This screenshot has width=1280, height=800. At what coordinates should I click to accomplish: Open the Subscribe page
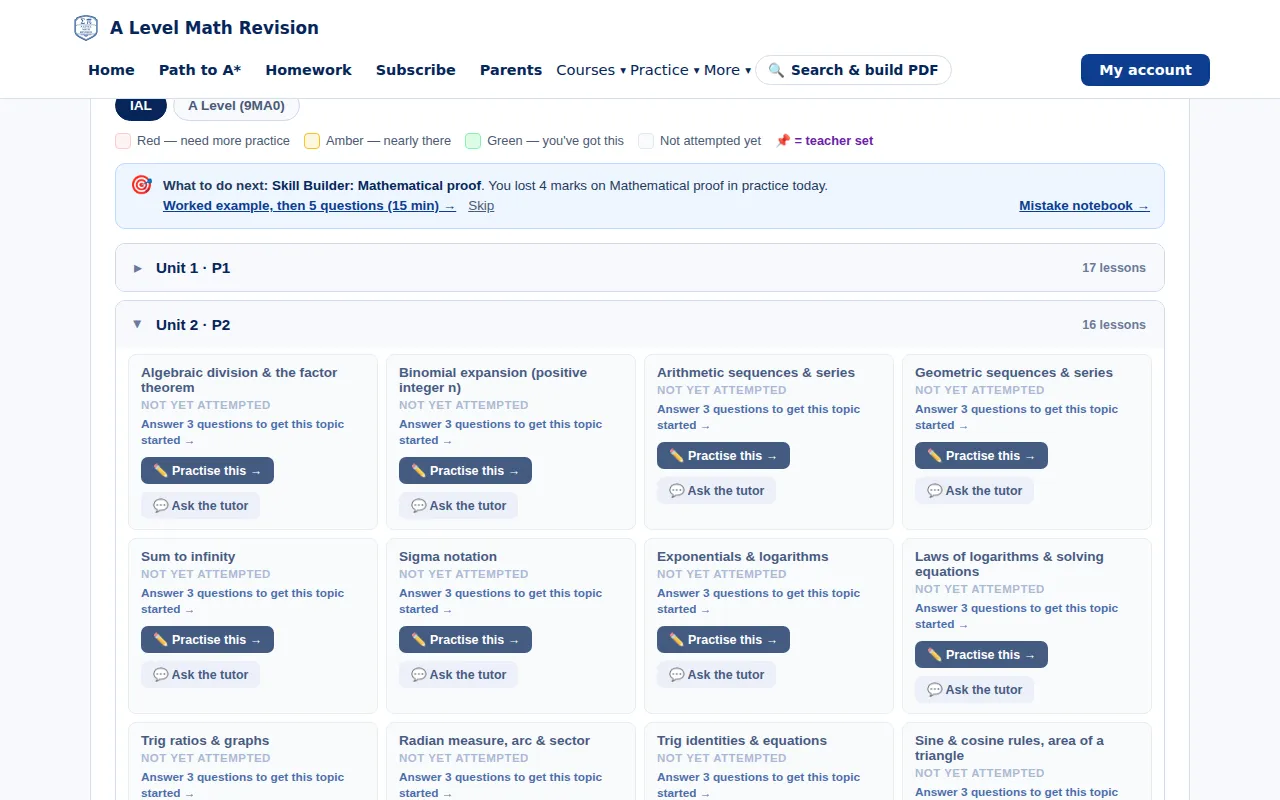pyautogui.click(x=416, y=70)
